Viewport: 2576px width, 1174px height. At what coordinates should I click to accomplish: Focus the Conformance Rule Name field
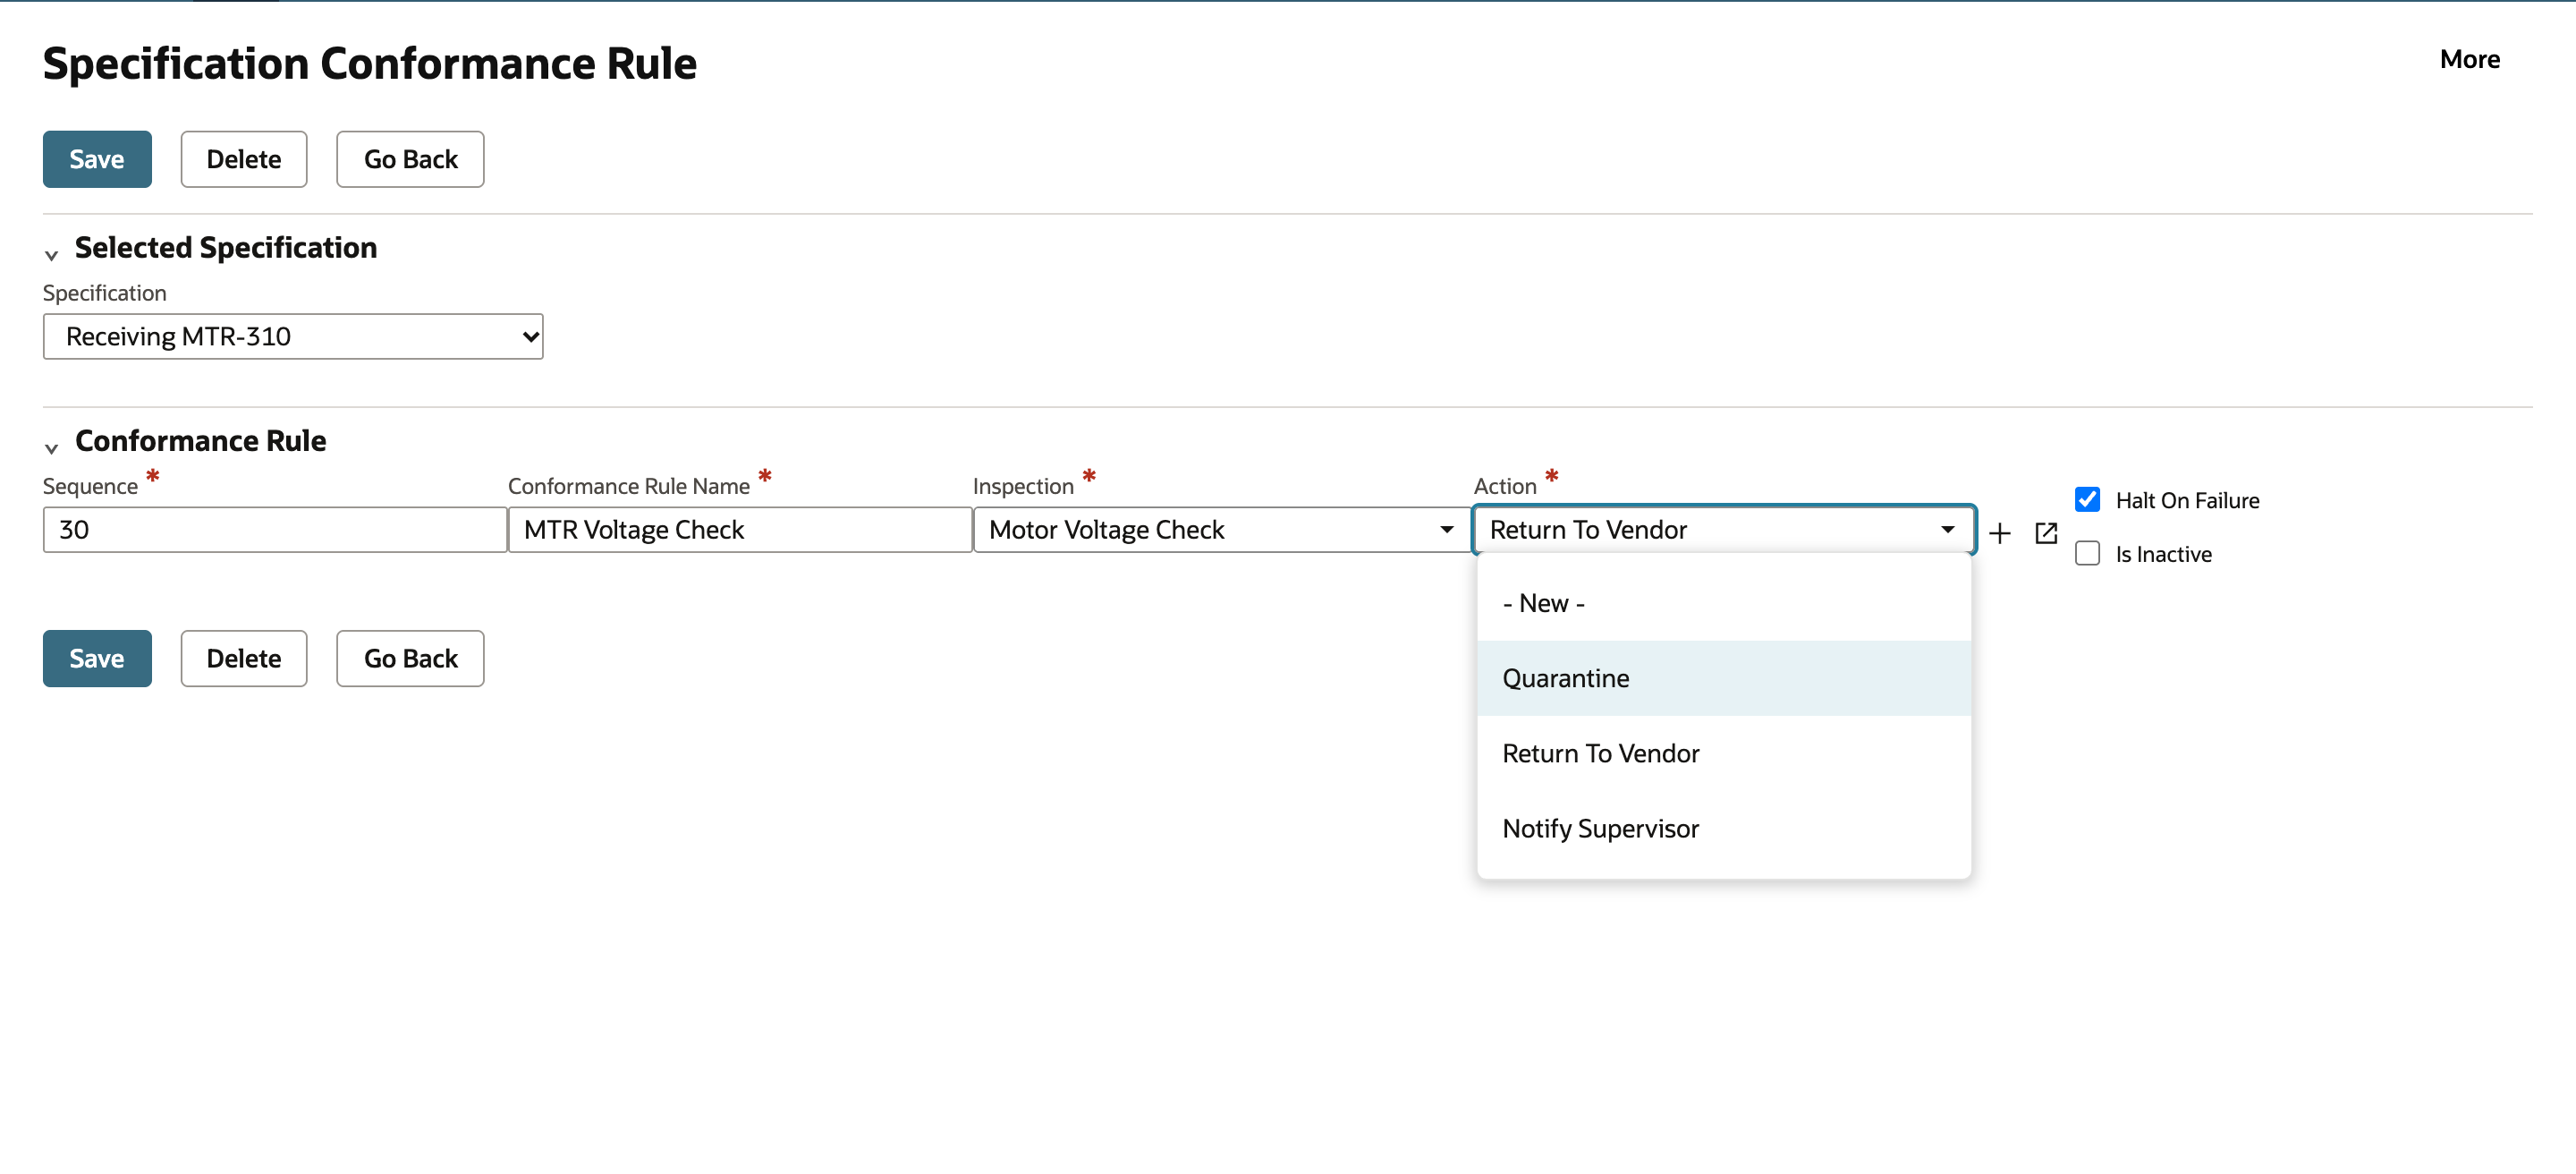[740, 529]
